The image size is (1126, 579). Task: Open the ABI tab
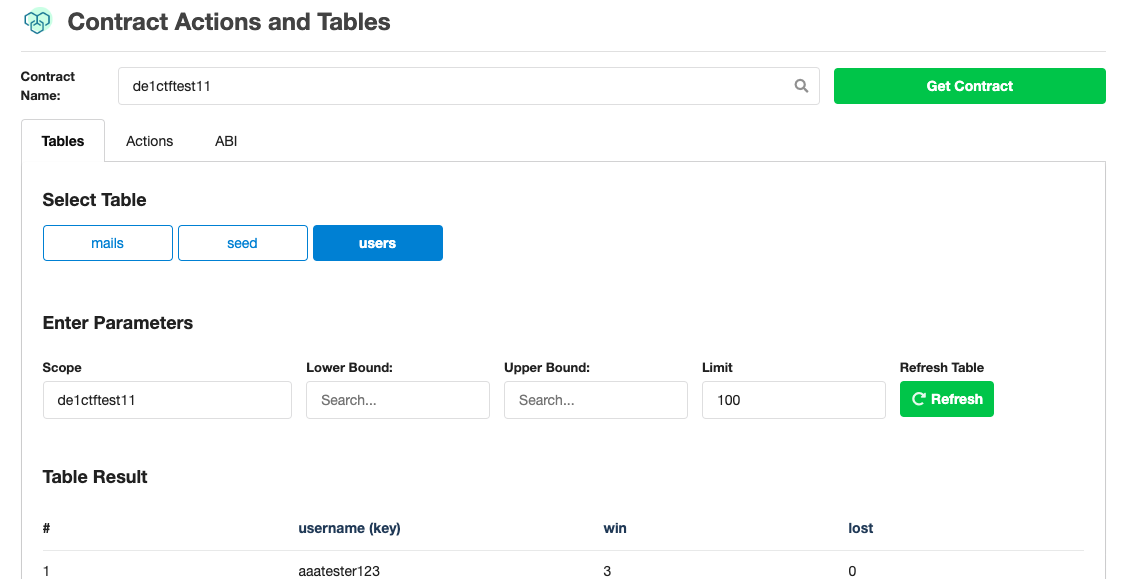pyautogui.click(x=226, y=141)
